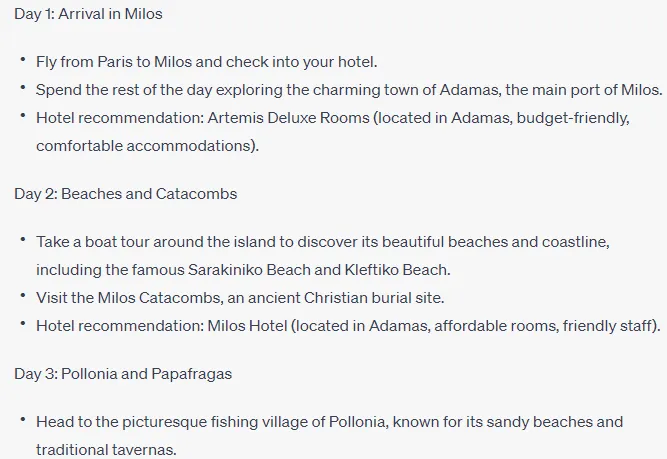Click the Sarakiniko Beach and Kleftiko Beach line
The width and height of the screenshot is (667, 459).
(x=243, y=270)
